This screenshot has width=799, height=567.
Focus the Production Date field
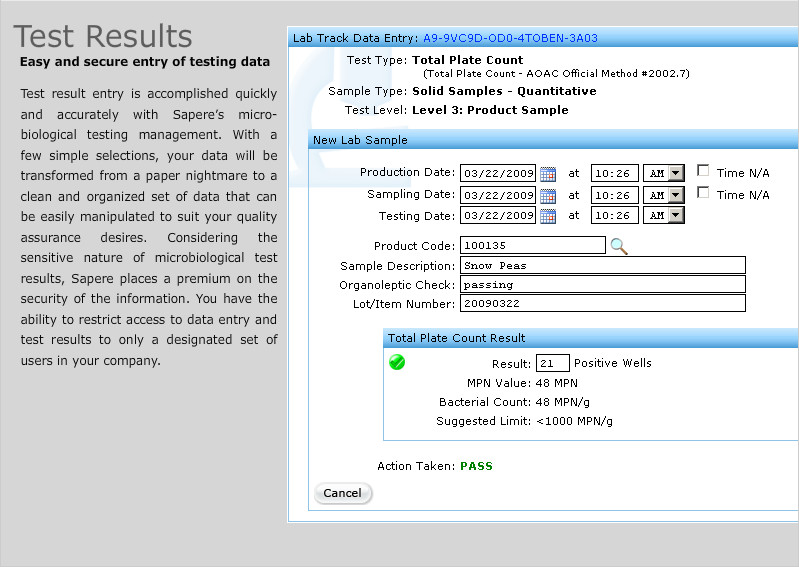[498, 173]
